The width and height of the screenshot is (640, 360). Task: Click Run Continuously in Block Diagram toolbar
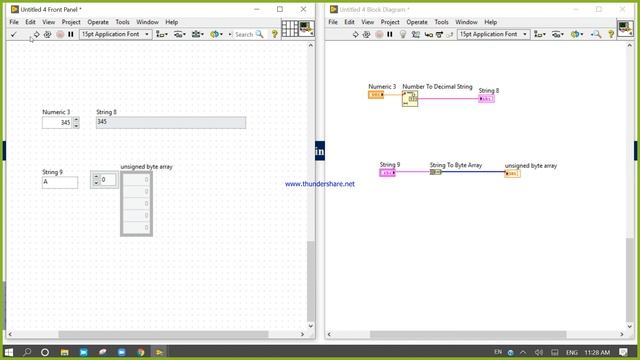click(x=367, y=35)
